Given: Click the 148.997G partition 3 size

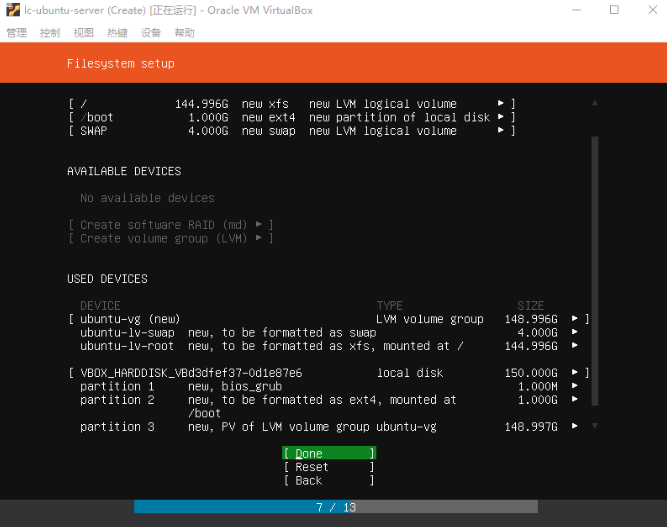Looking at the screenshot, I should click(531, 427).
